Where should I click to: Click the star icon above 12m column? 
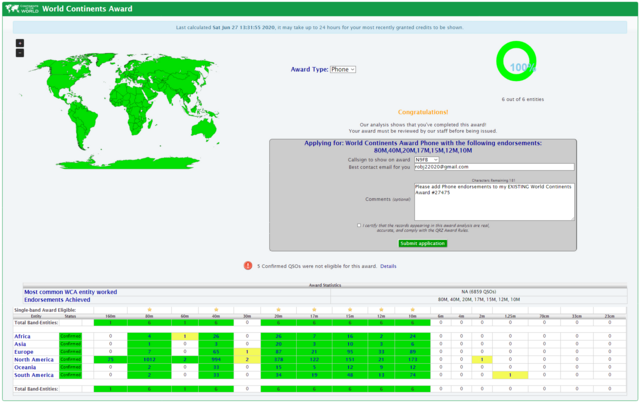(x=381, y=310)
